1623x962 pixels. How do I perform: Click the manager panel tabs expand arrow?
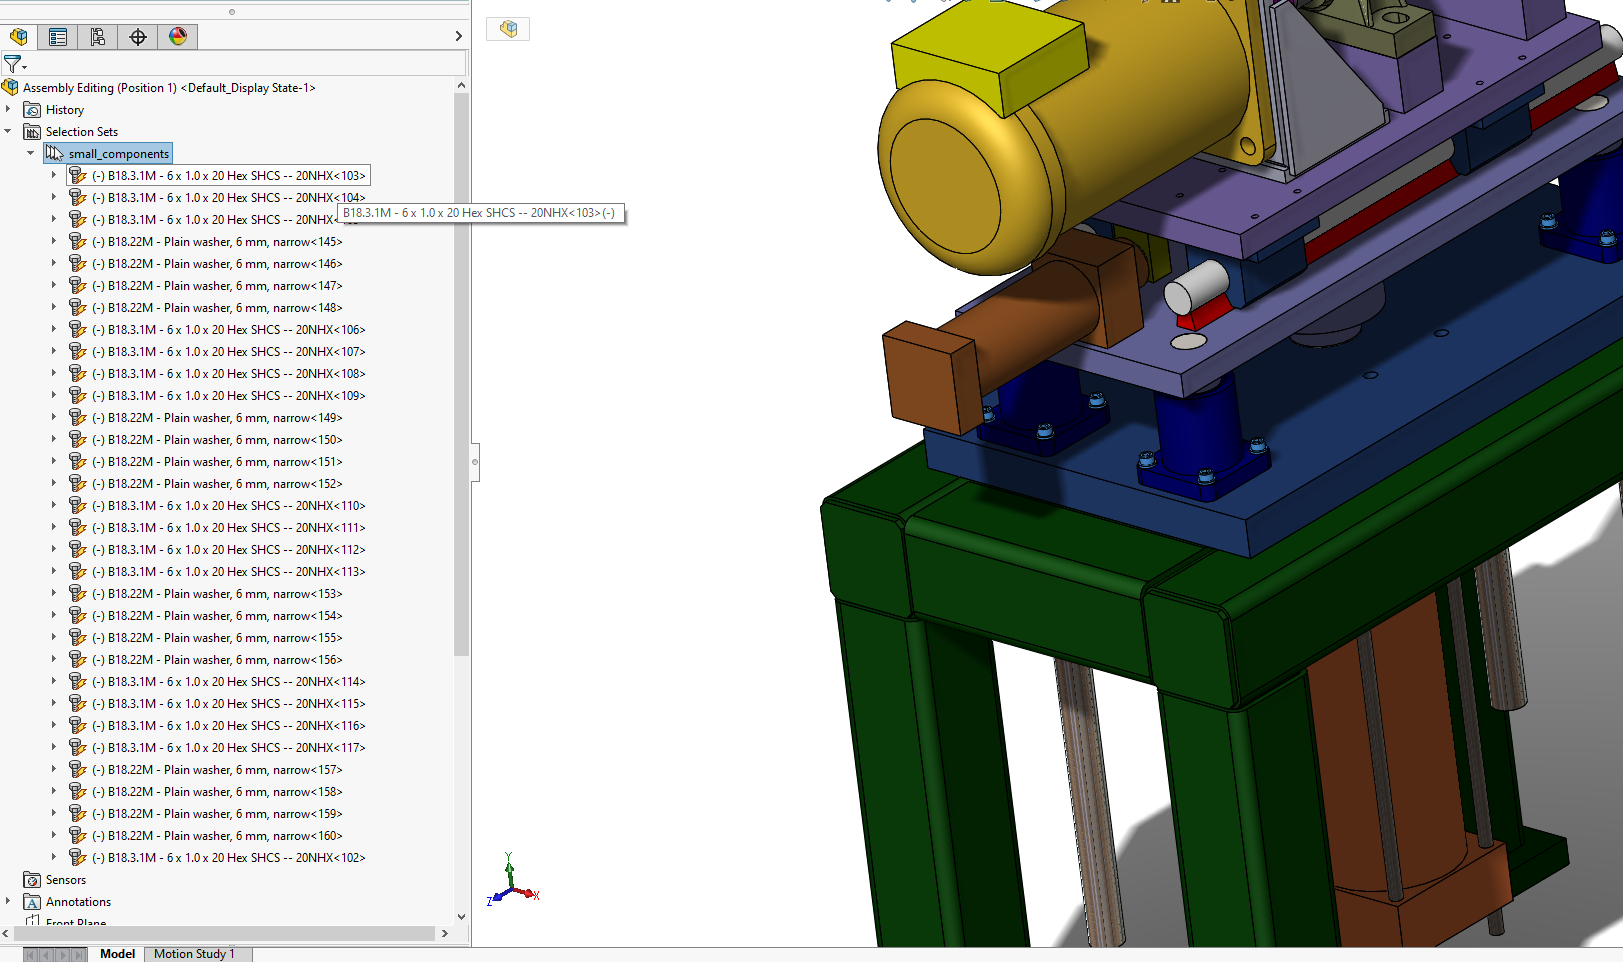click(x=458, y=37)
